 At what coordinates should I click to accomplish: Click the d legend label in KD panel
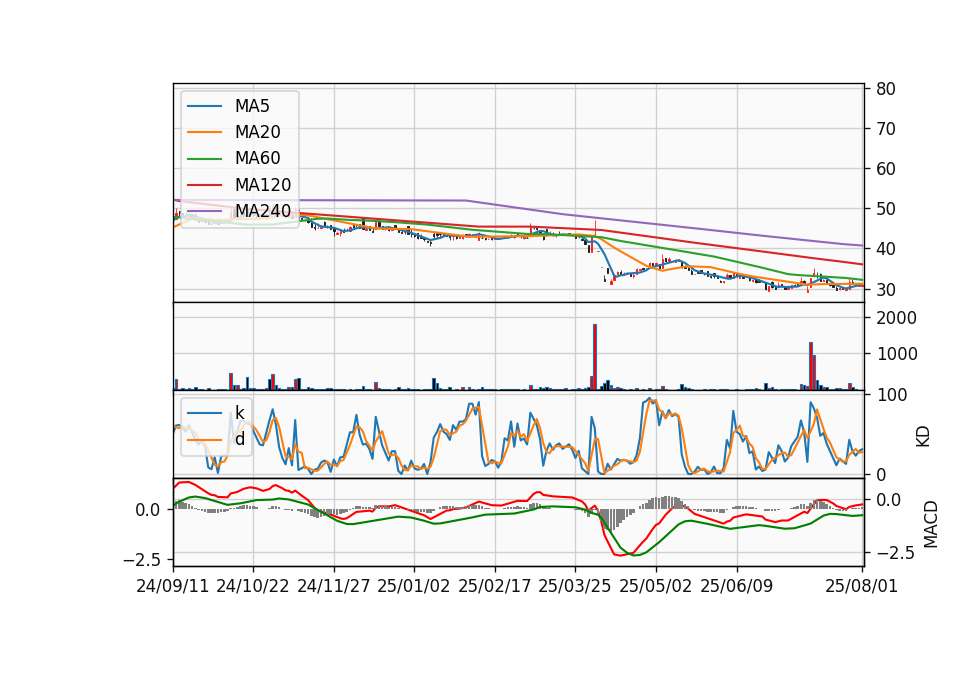[x=239, y=439]
